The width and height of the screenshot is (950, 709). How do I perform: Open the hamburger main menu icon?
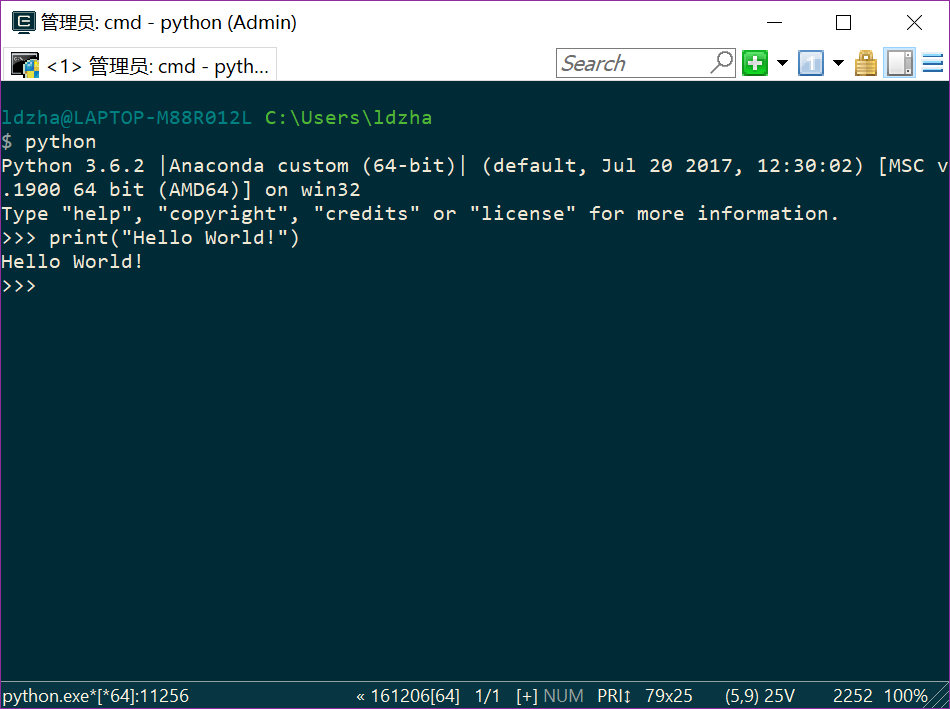[933, 62]
